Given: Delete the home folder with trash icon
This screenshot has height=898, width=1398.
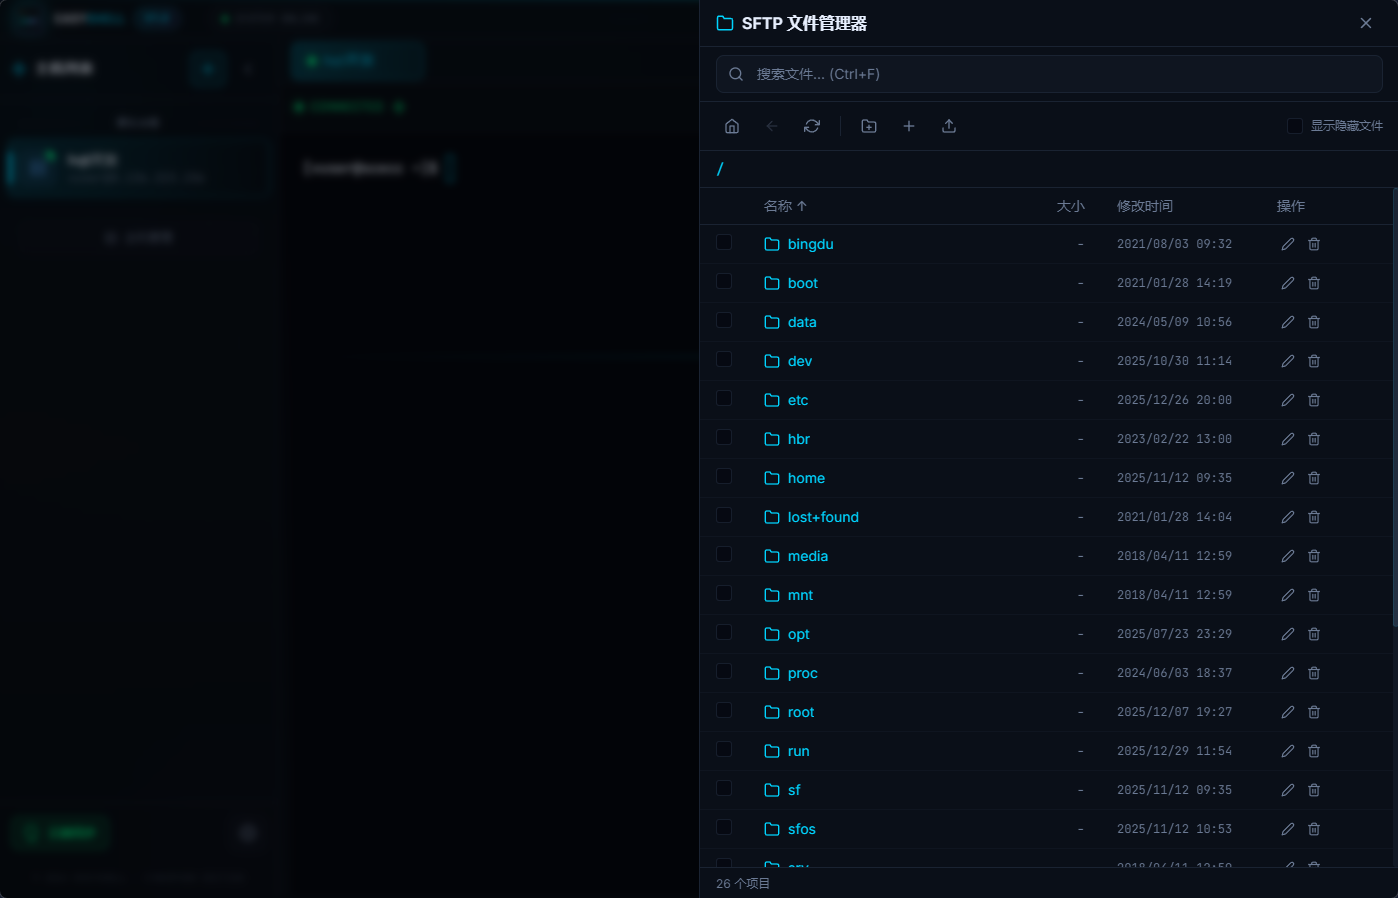Looking at the screenshot, I should click(x=1314, y=478).
